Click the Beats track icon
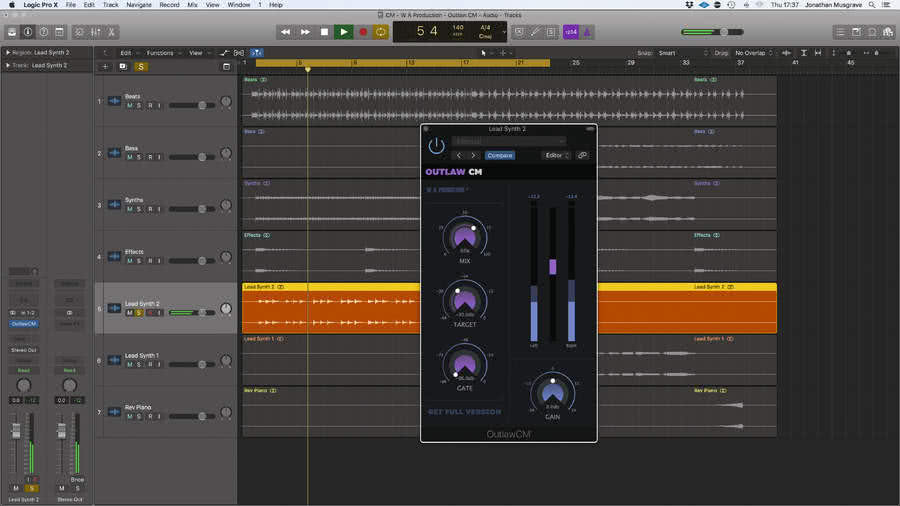 [114, 101]
